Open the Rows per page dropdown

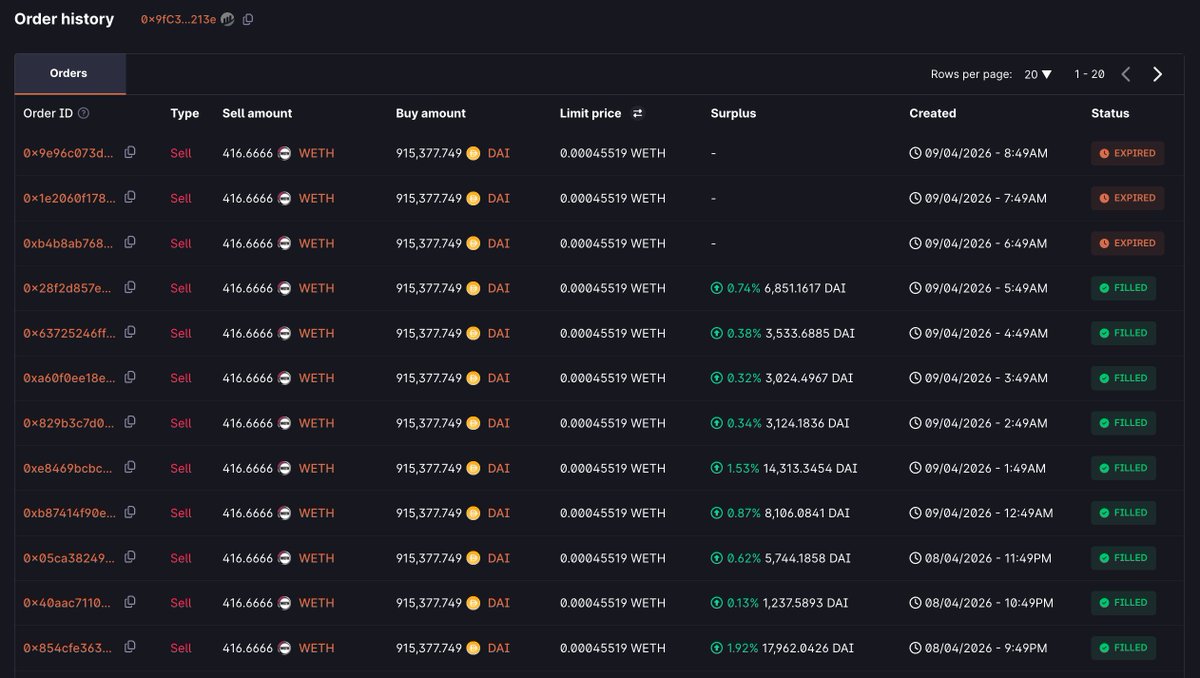tap(1038, 74)
